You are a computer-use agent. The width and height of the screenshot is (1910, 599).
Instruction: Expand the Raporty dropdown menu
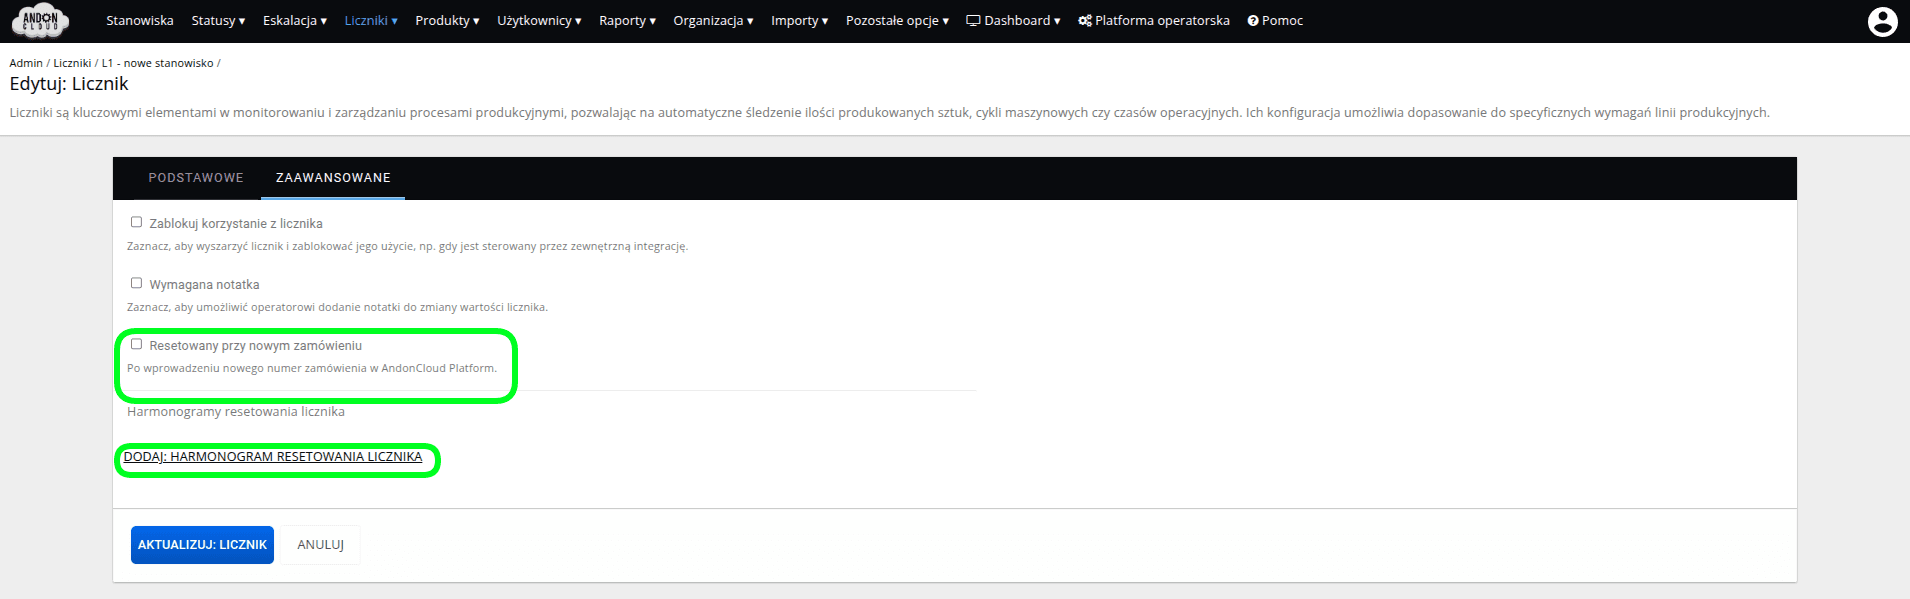click(627, 21)
